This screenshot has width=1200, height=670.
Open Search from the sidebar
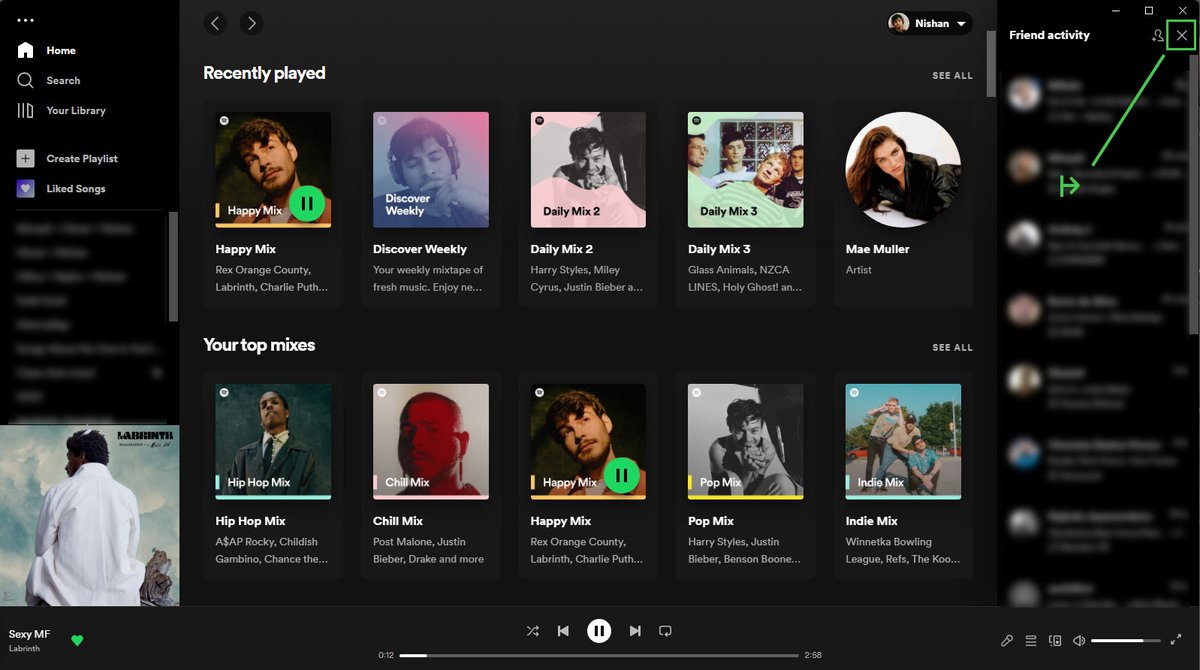[49, 80]
